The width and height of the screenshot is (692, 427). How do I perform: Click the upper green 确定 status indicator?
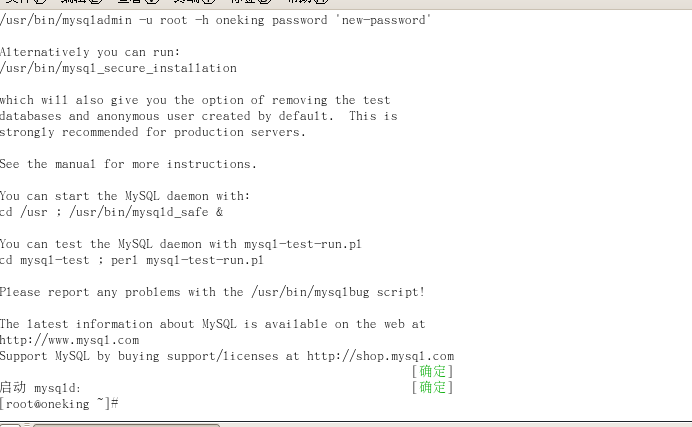pyautogui.click(x=432, y=371)
